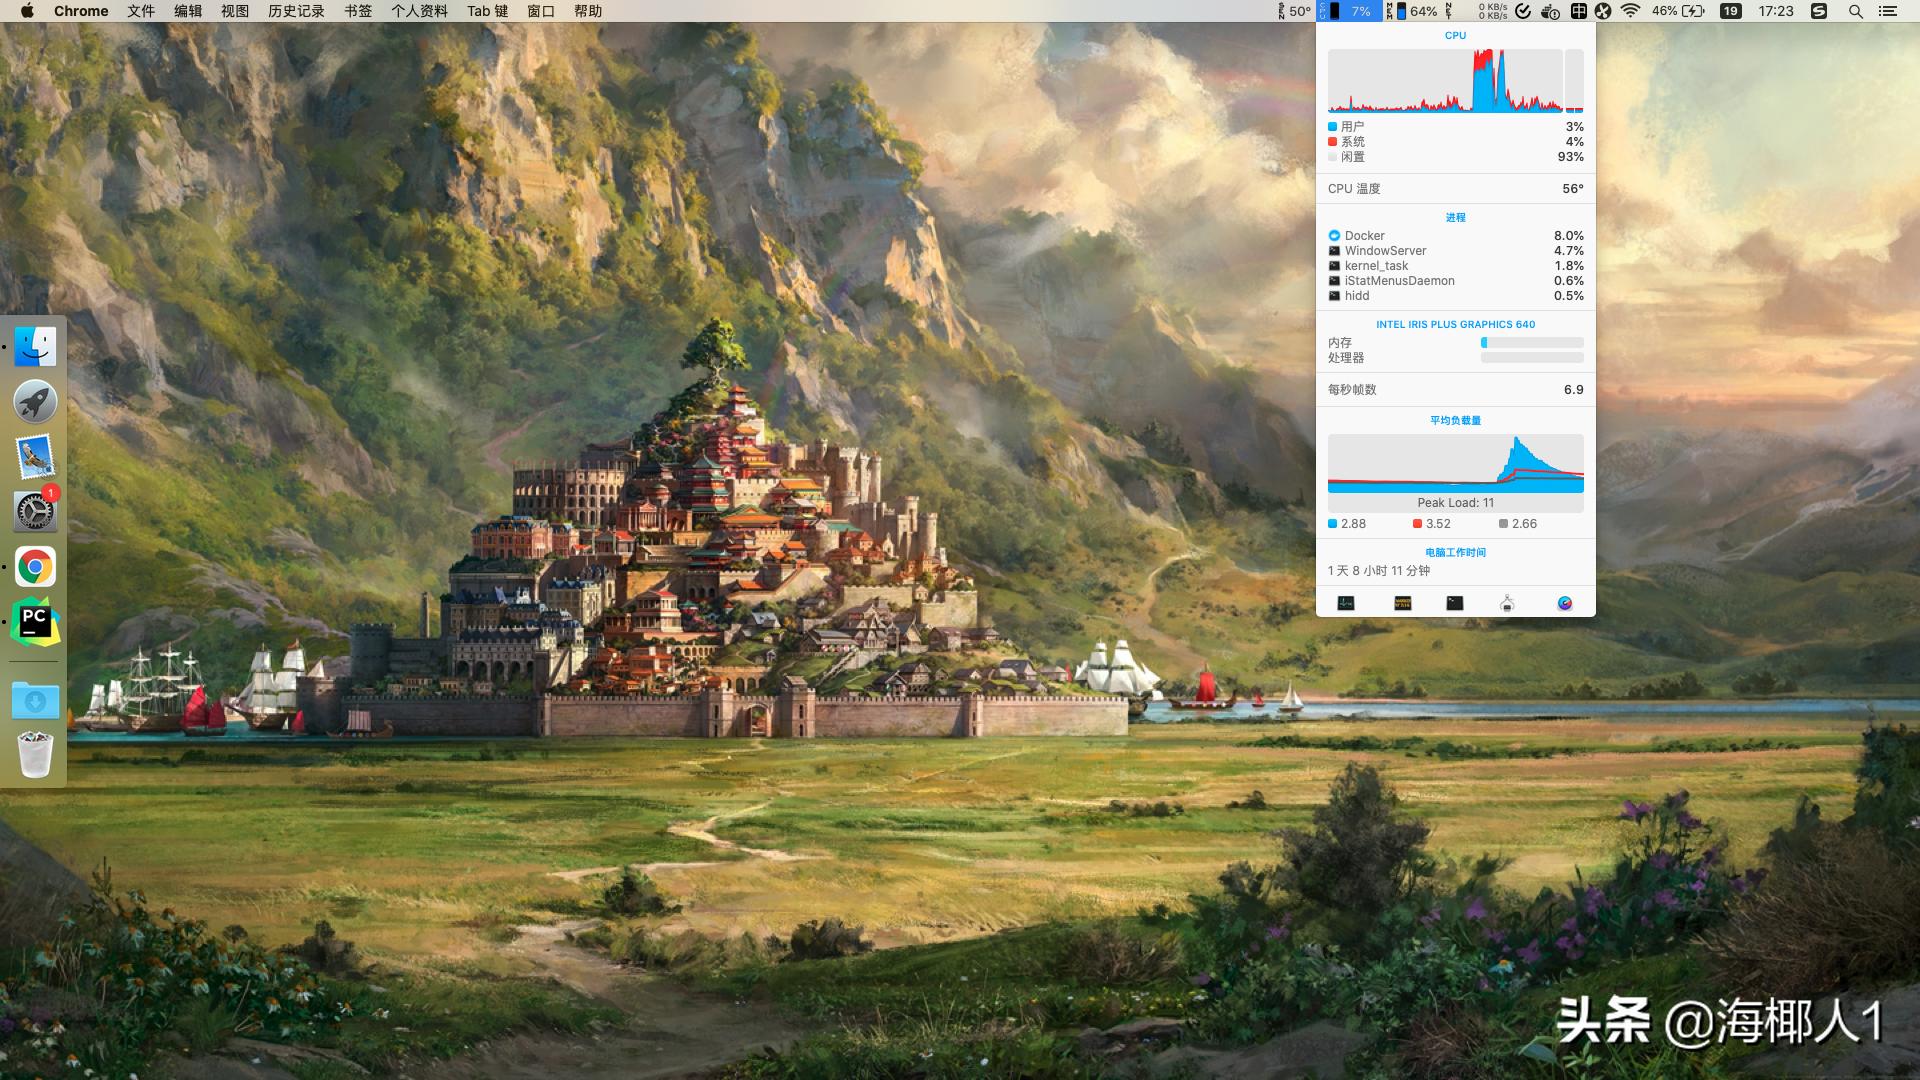1920x1080 pixels.
Task: Open the Console app icon in the panel footer
Action: tap(1403, 603)
